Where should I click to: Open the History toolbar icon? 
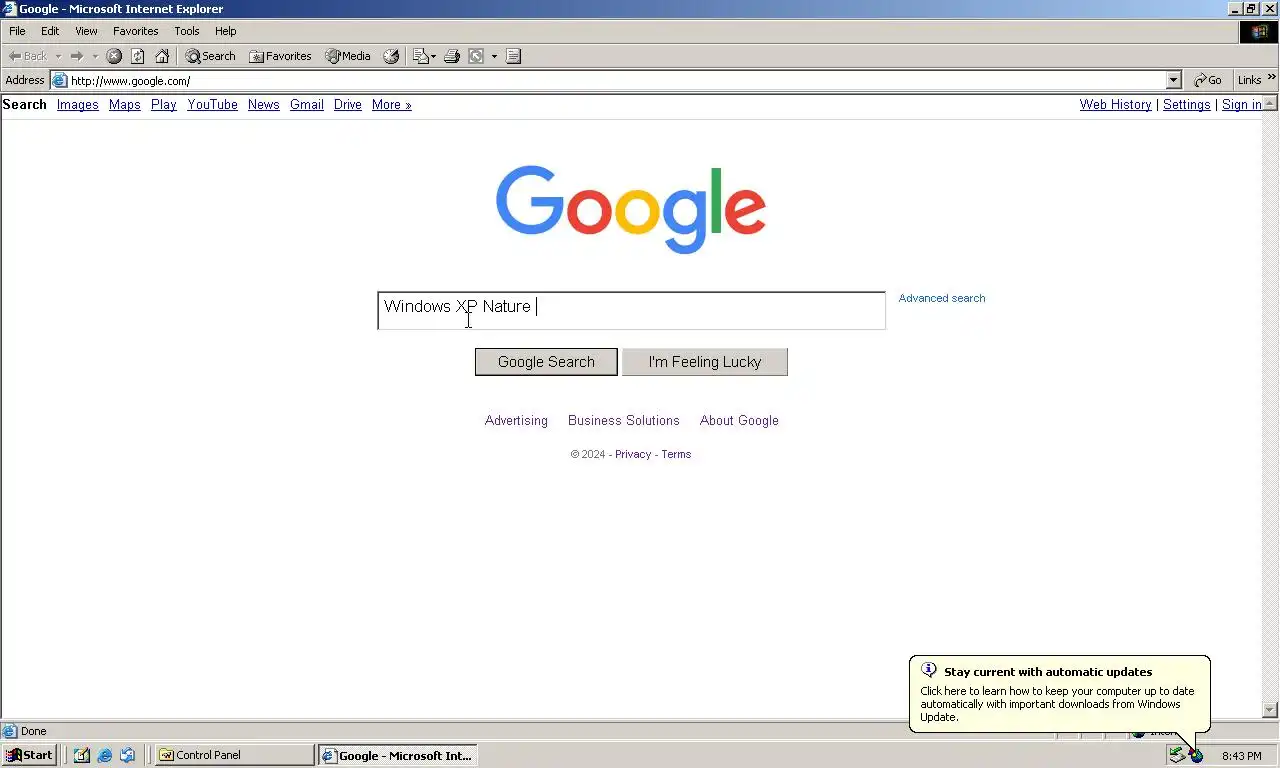391,56
